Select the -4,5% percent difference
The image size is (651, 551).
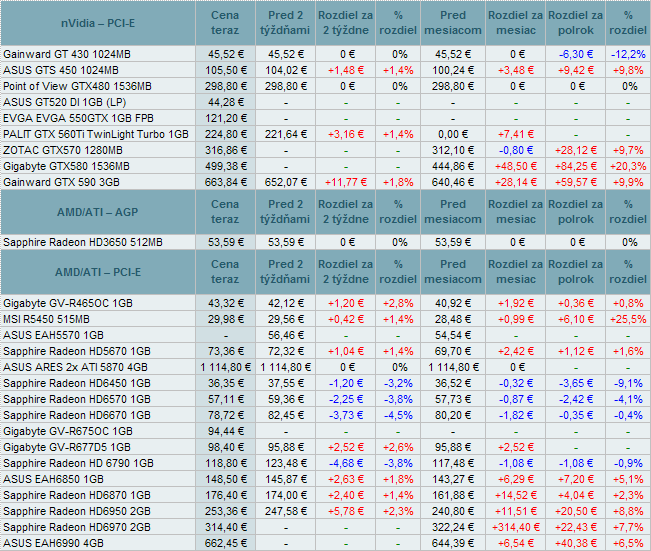398,415
